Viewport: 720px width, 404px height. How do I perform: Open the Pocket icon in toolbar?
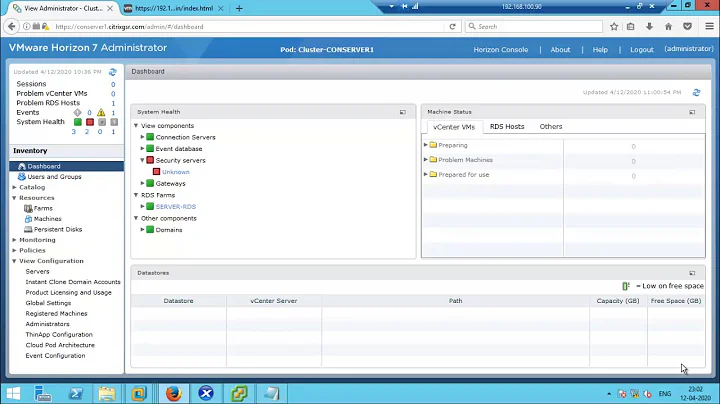(x=687, y=27)
